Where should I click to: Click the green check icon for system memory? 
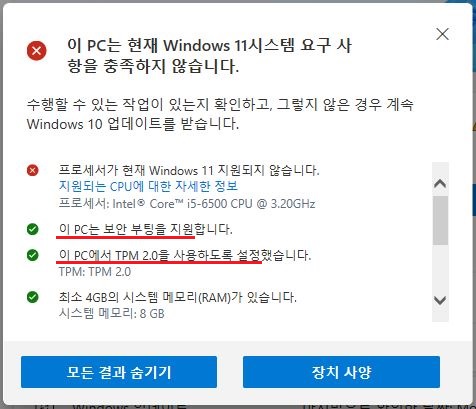[33, 297]
